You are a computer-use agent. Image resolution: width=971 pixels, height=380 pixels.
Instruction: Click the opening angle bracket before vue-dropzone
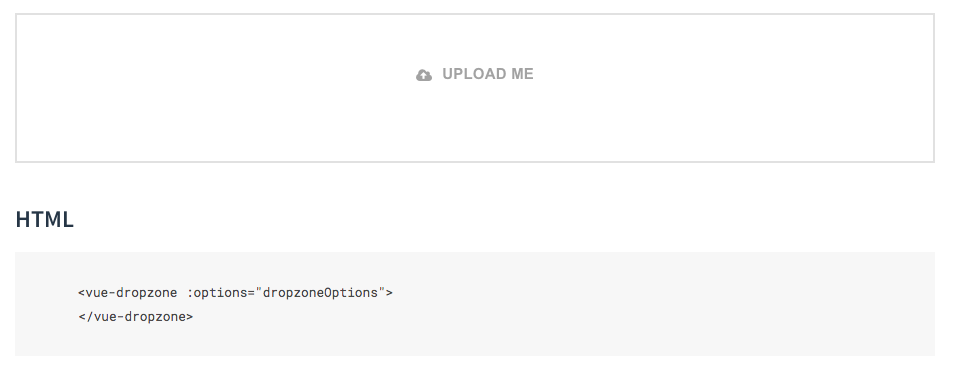(x=82, y=293)
